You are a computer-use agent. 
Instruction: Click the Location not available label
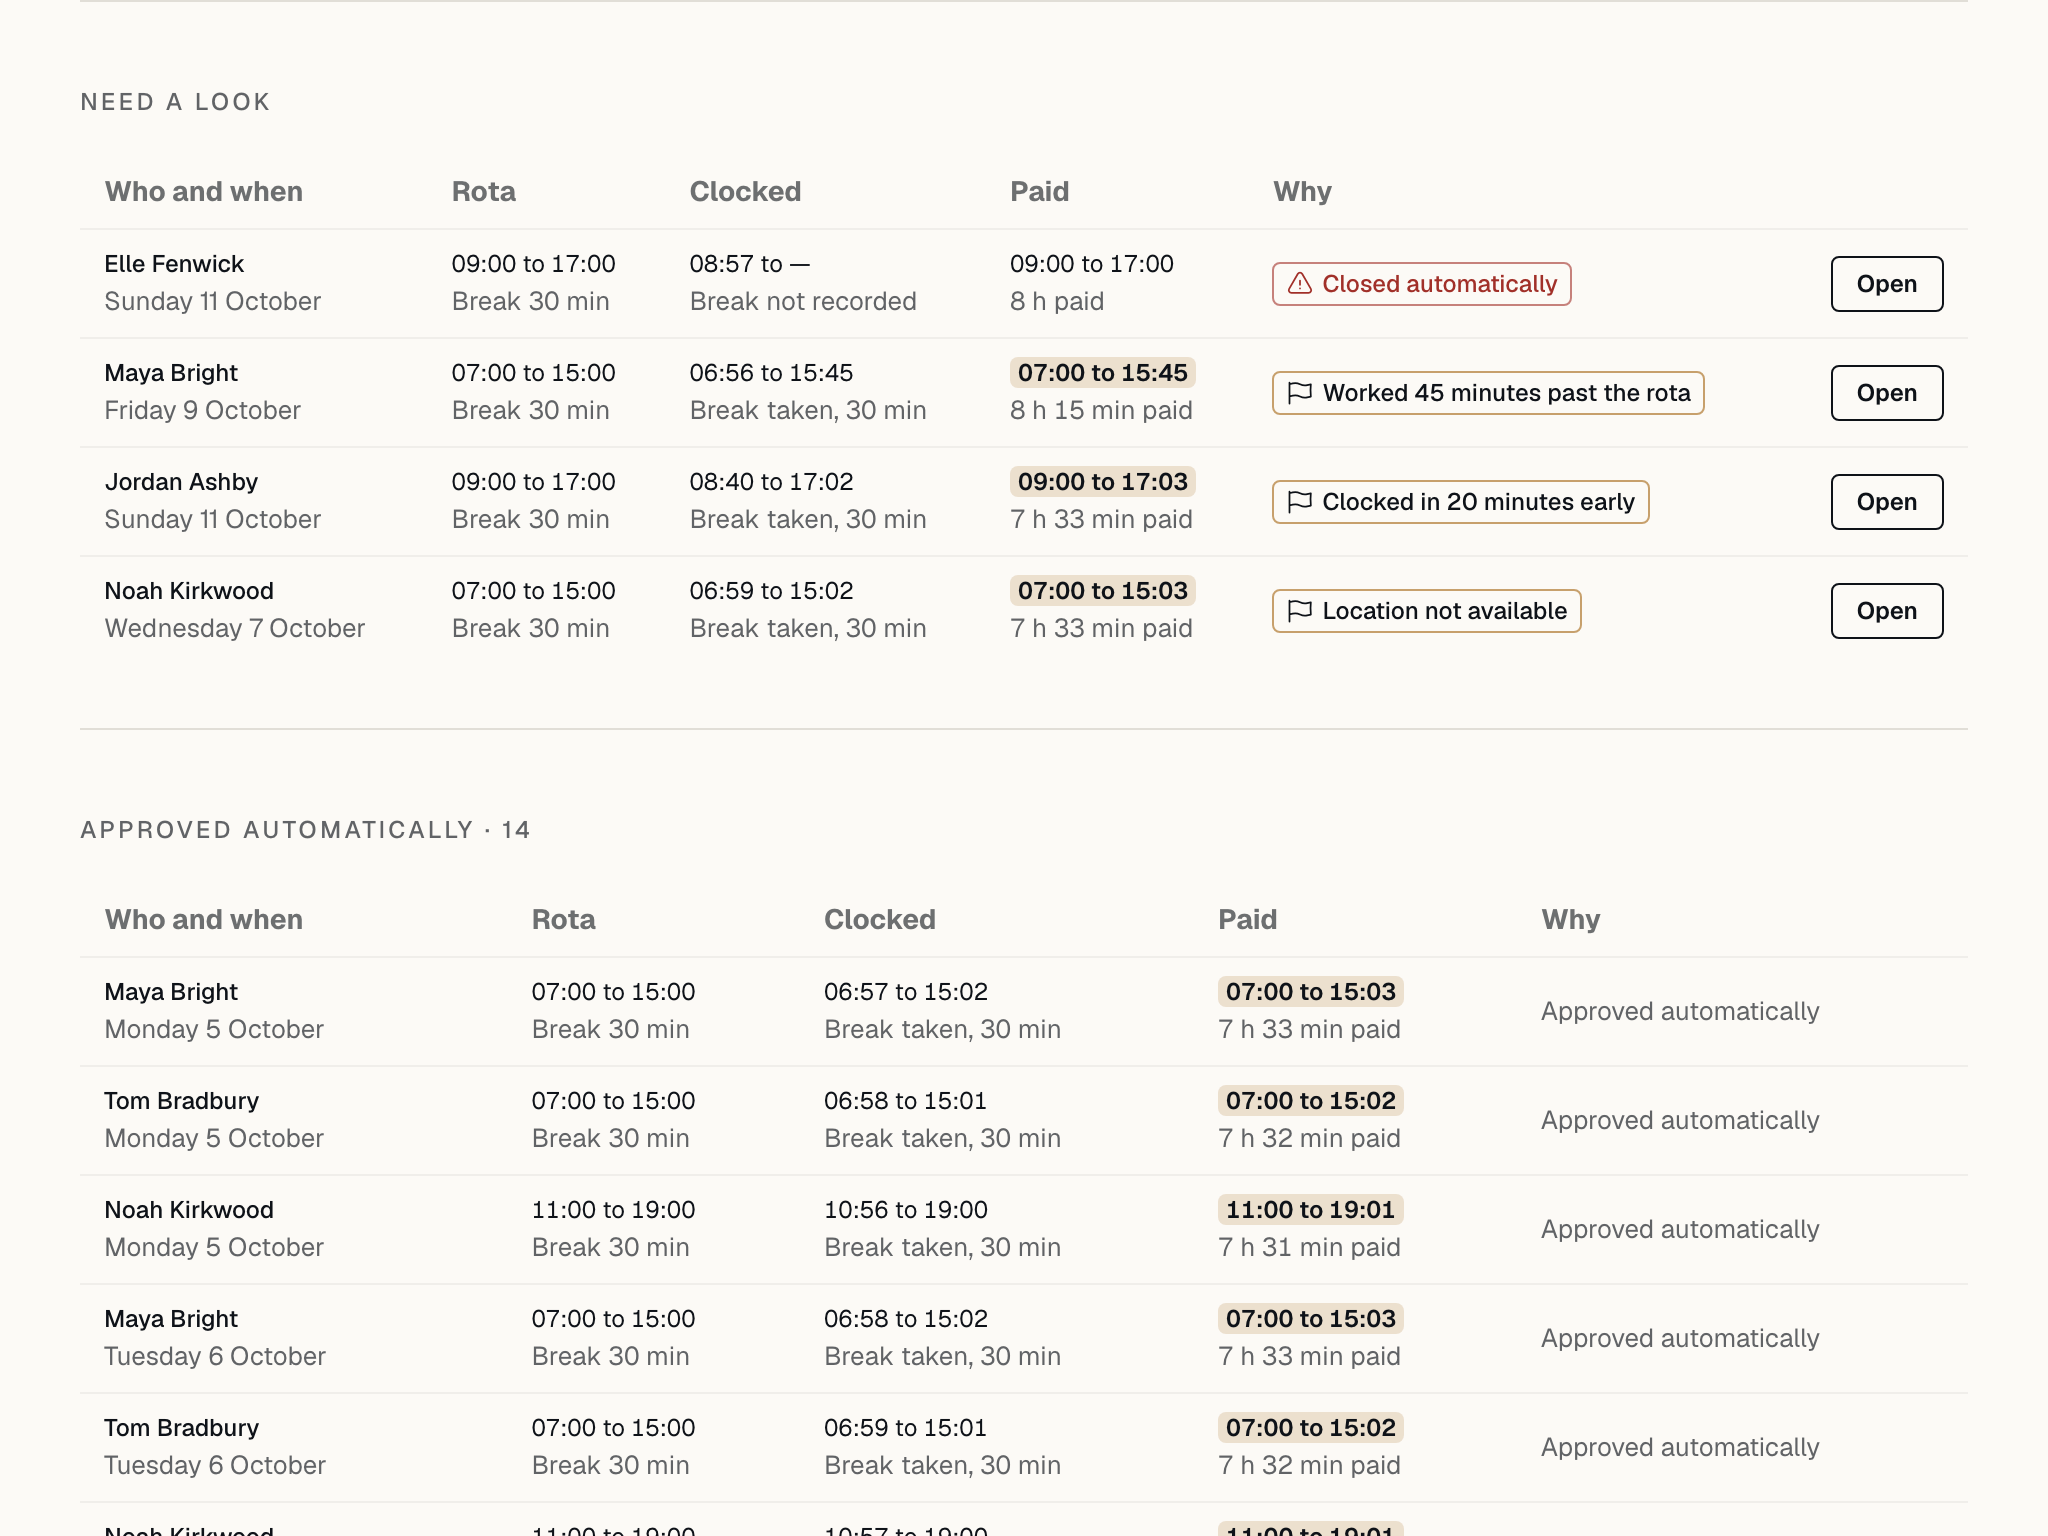click(x=1444, y=611)
